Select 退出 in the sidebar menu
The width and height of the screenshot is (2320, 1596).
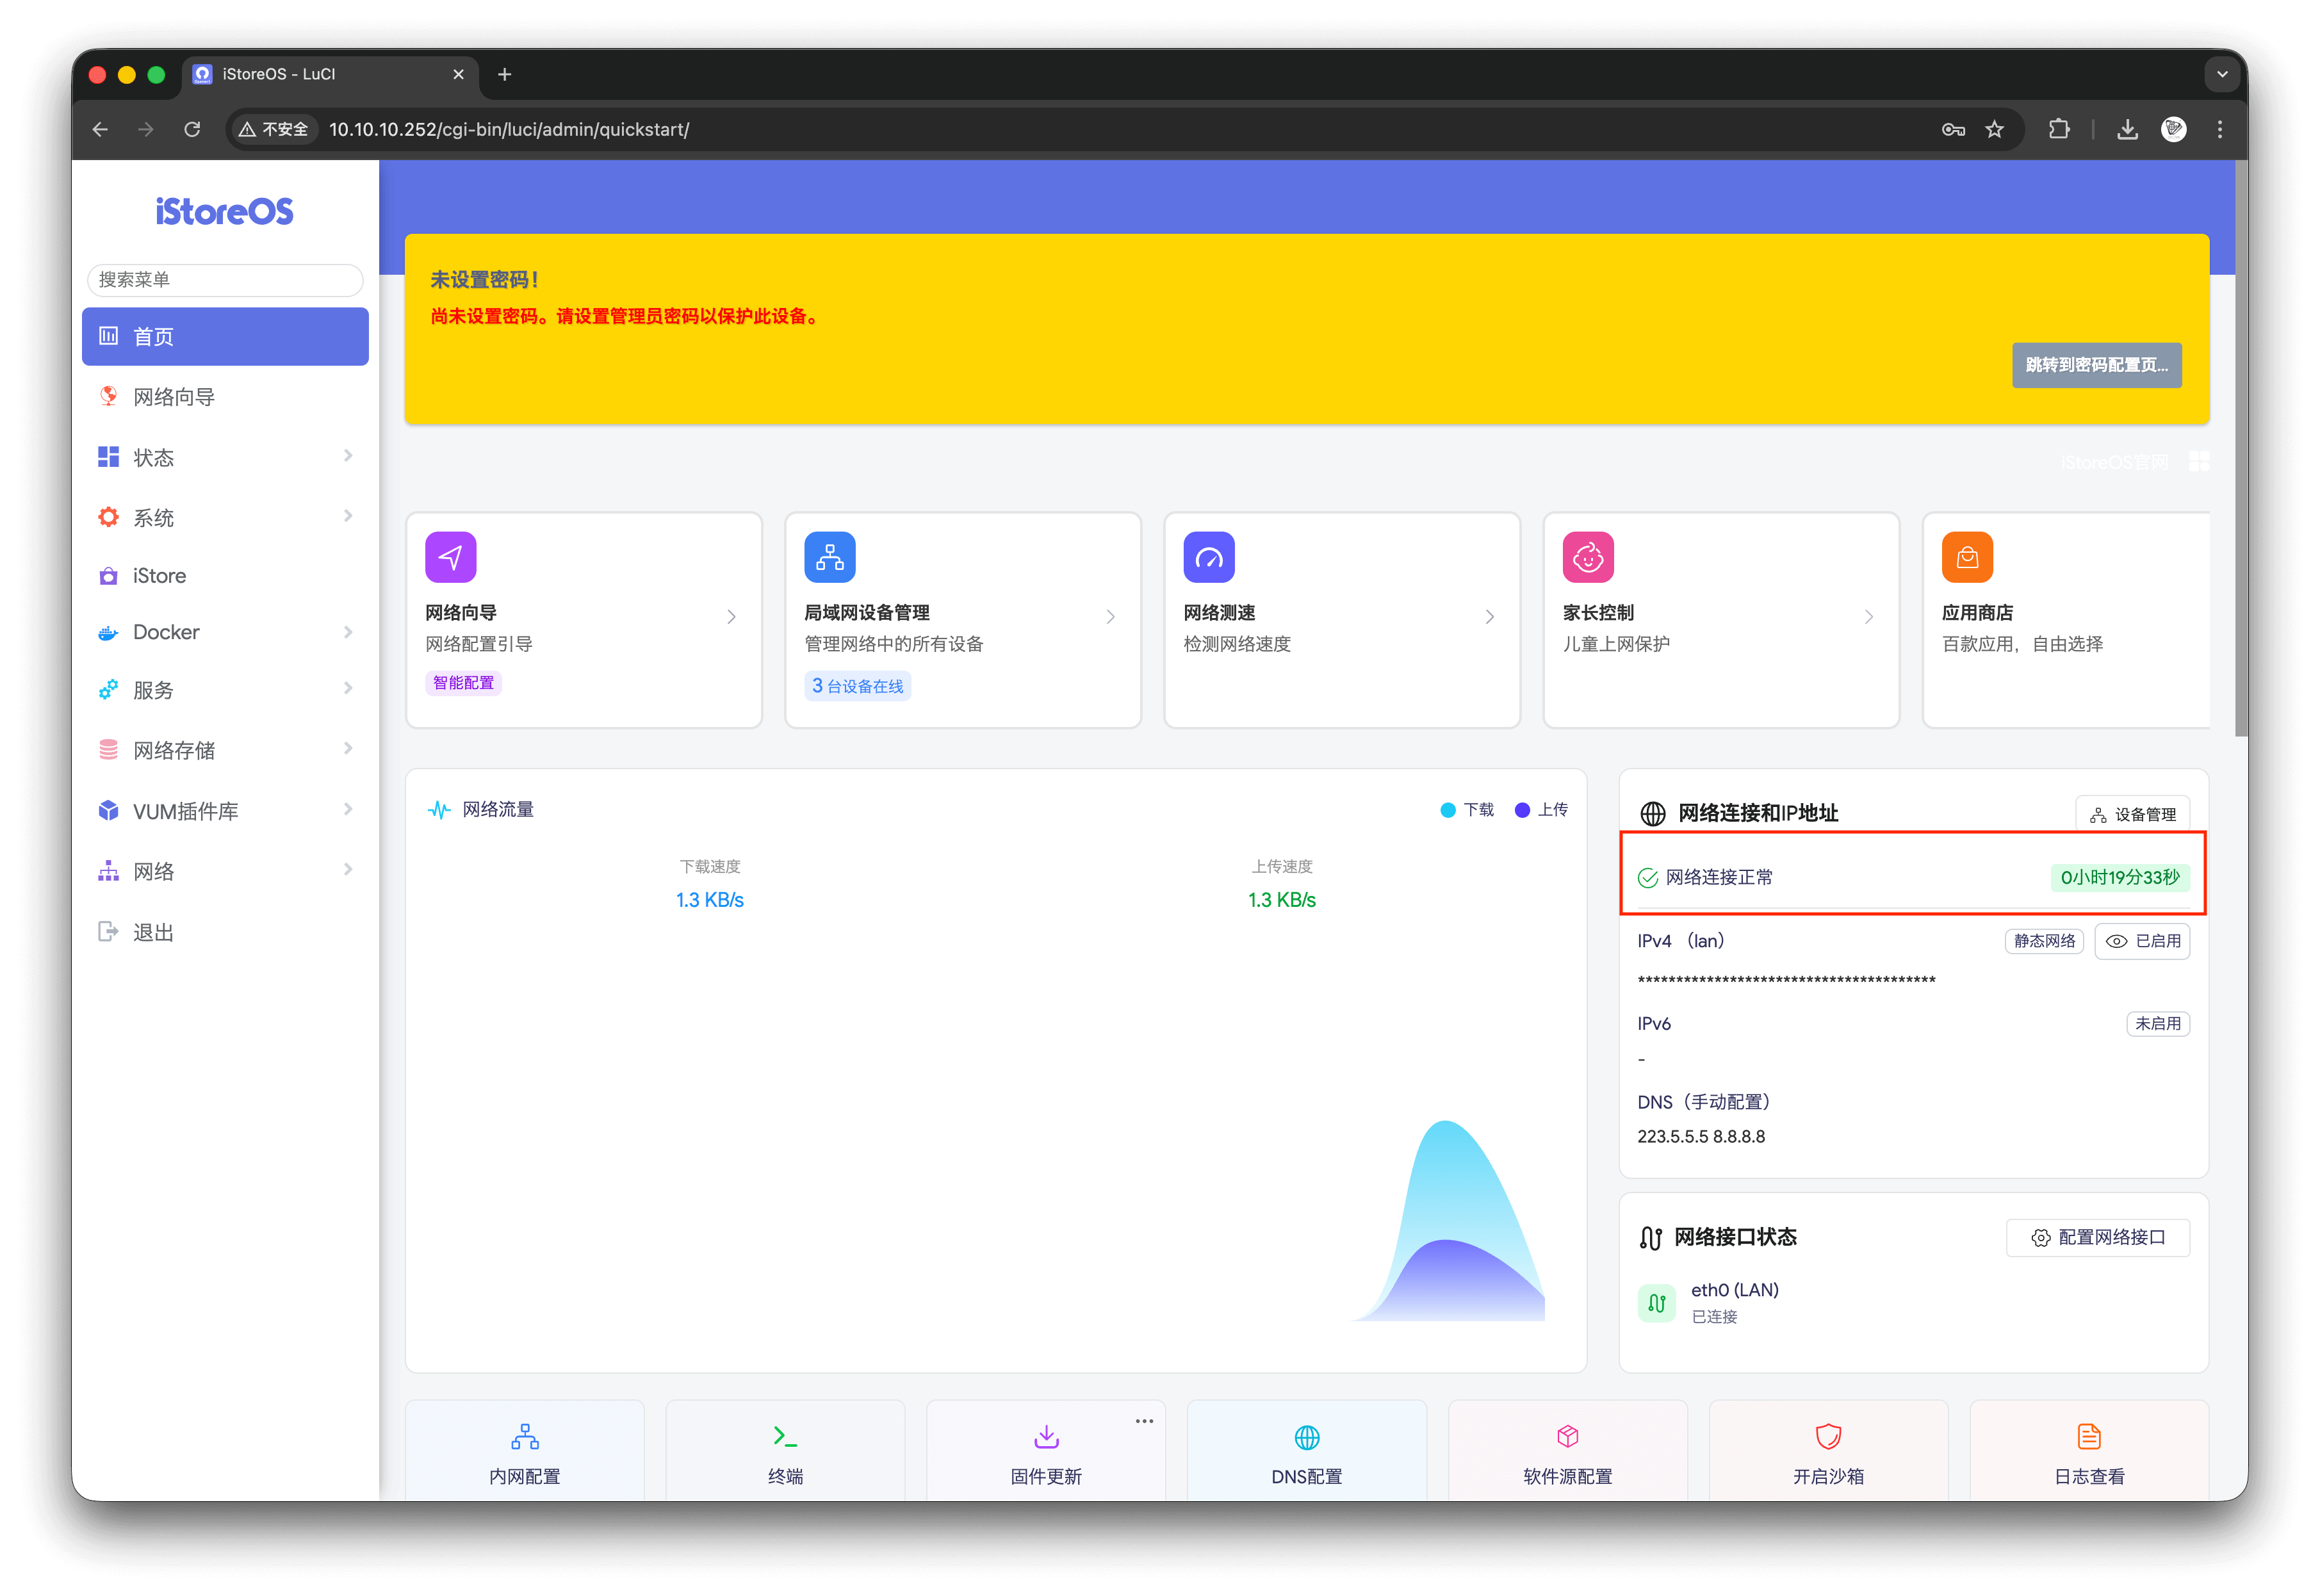point(153,932)
